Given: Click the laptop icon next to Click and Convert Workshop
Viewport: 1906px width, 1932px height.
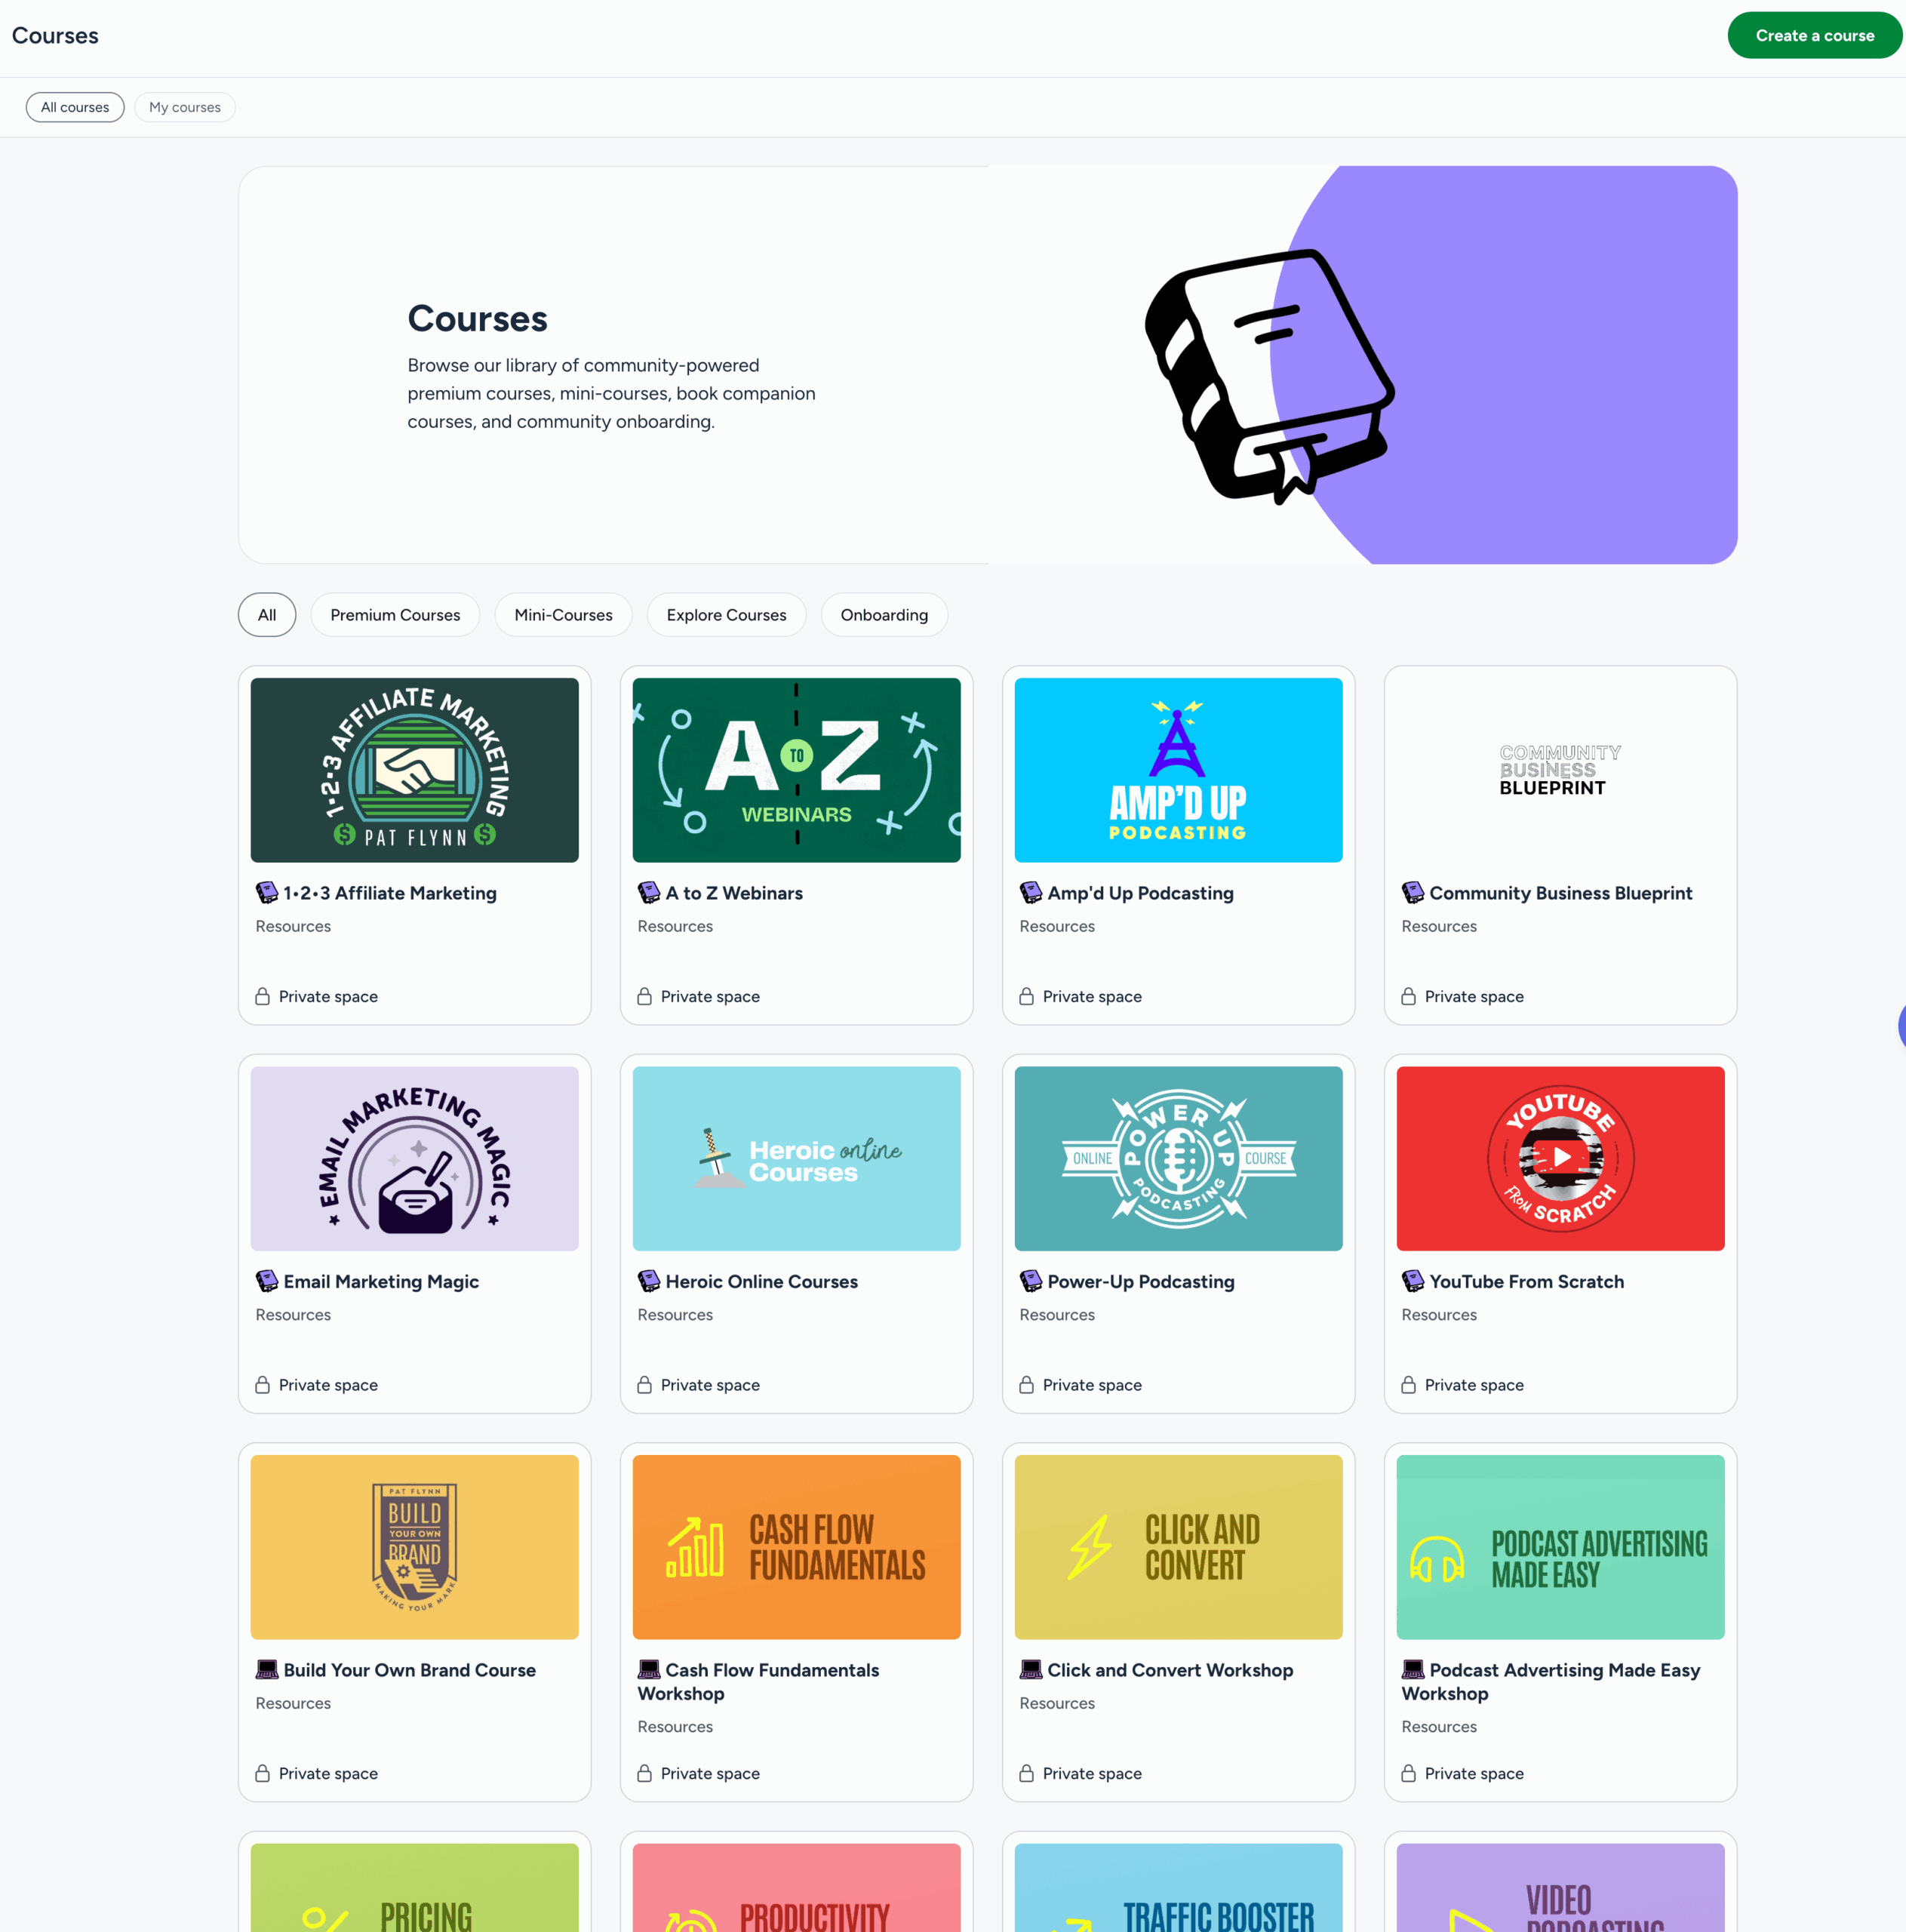Looking at the screenshot, I should point(1030,1669).
